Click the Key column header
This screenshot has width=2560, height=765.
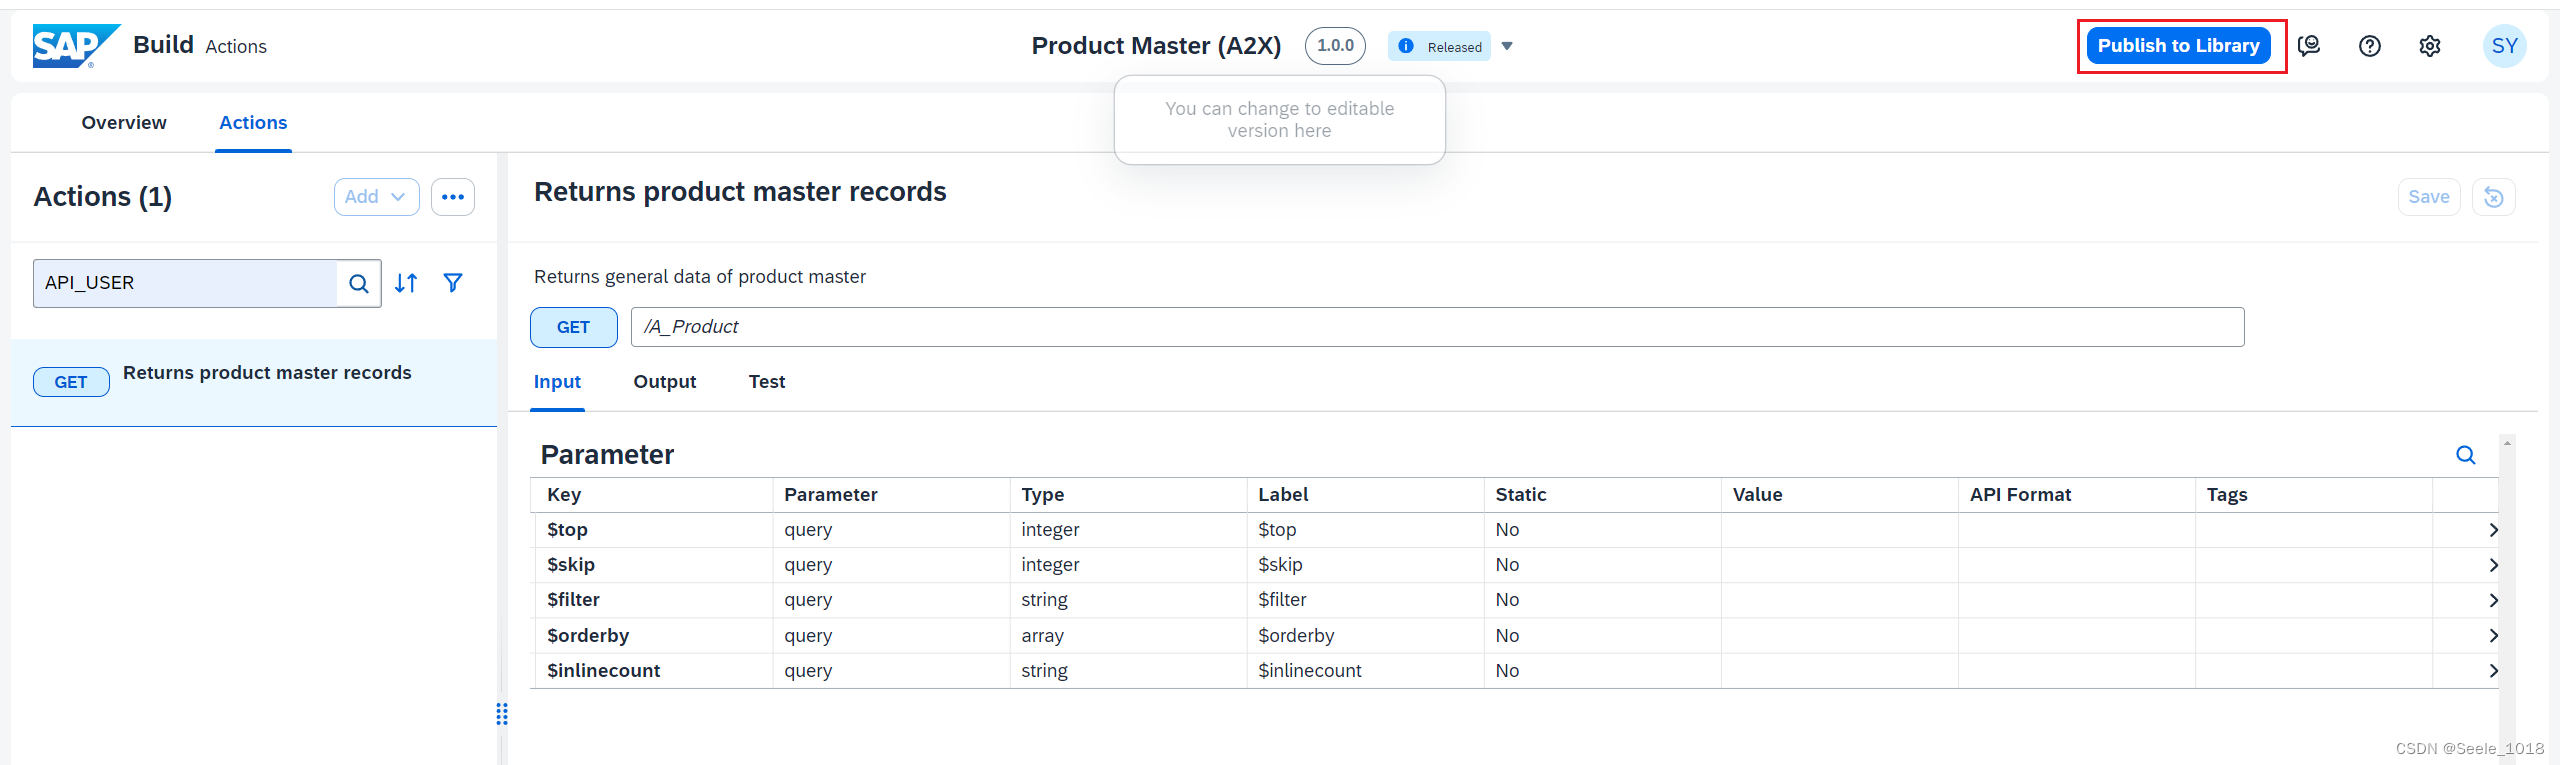(651, 495)
